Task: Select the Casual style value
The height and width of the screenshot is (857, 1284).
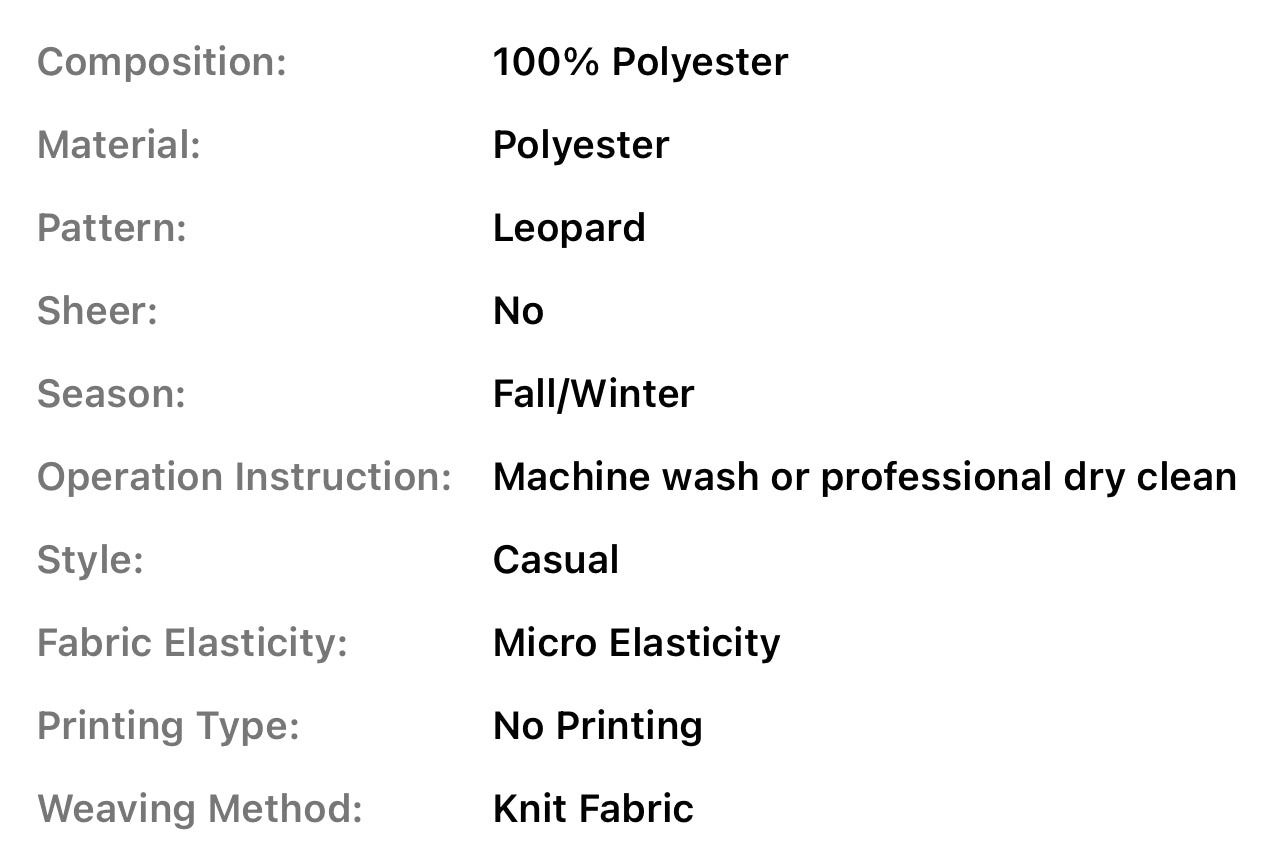Action: (556, 560)
